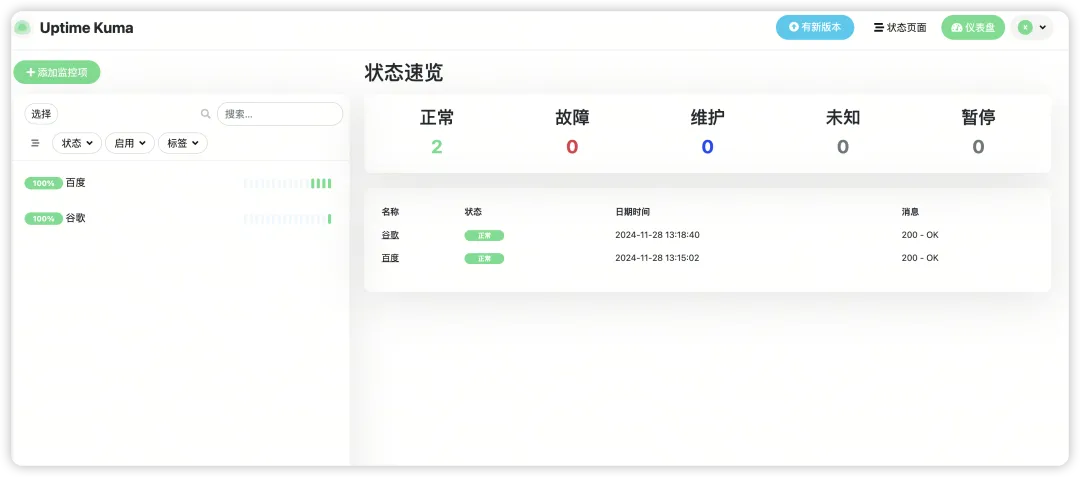This screenshot has height=477, width=1080.
Task: Click the timestamp 2024-11-28 13:15:02
Action: [657, 258]
